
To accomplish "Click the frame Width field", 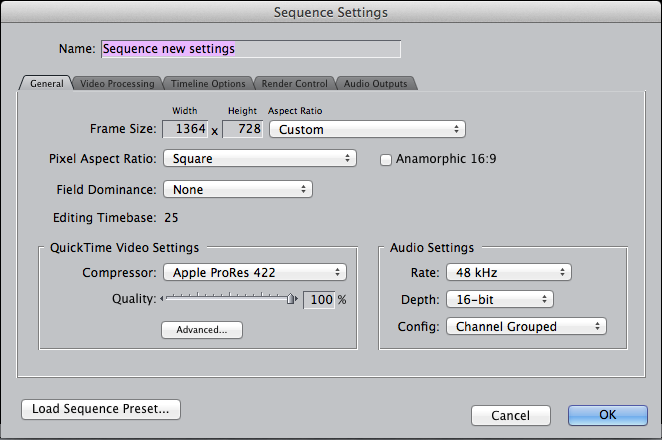I will [187, 129].
